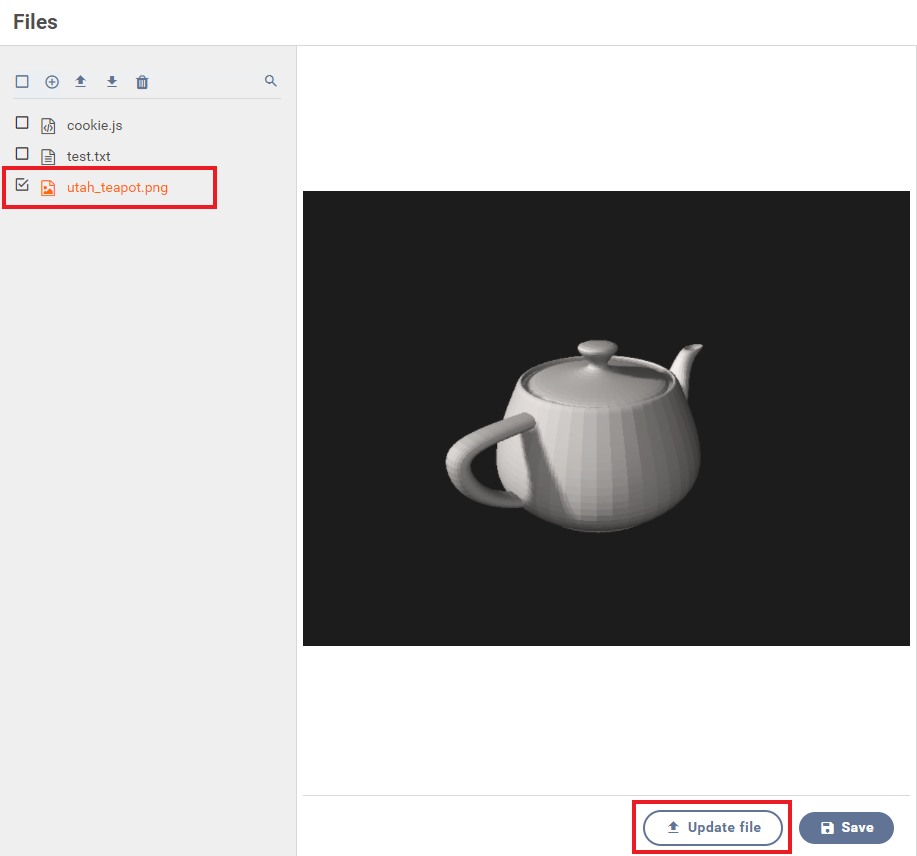Screen dimensions: 917x856
Task: Open cookie.js from the file list
Action: 94,126
